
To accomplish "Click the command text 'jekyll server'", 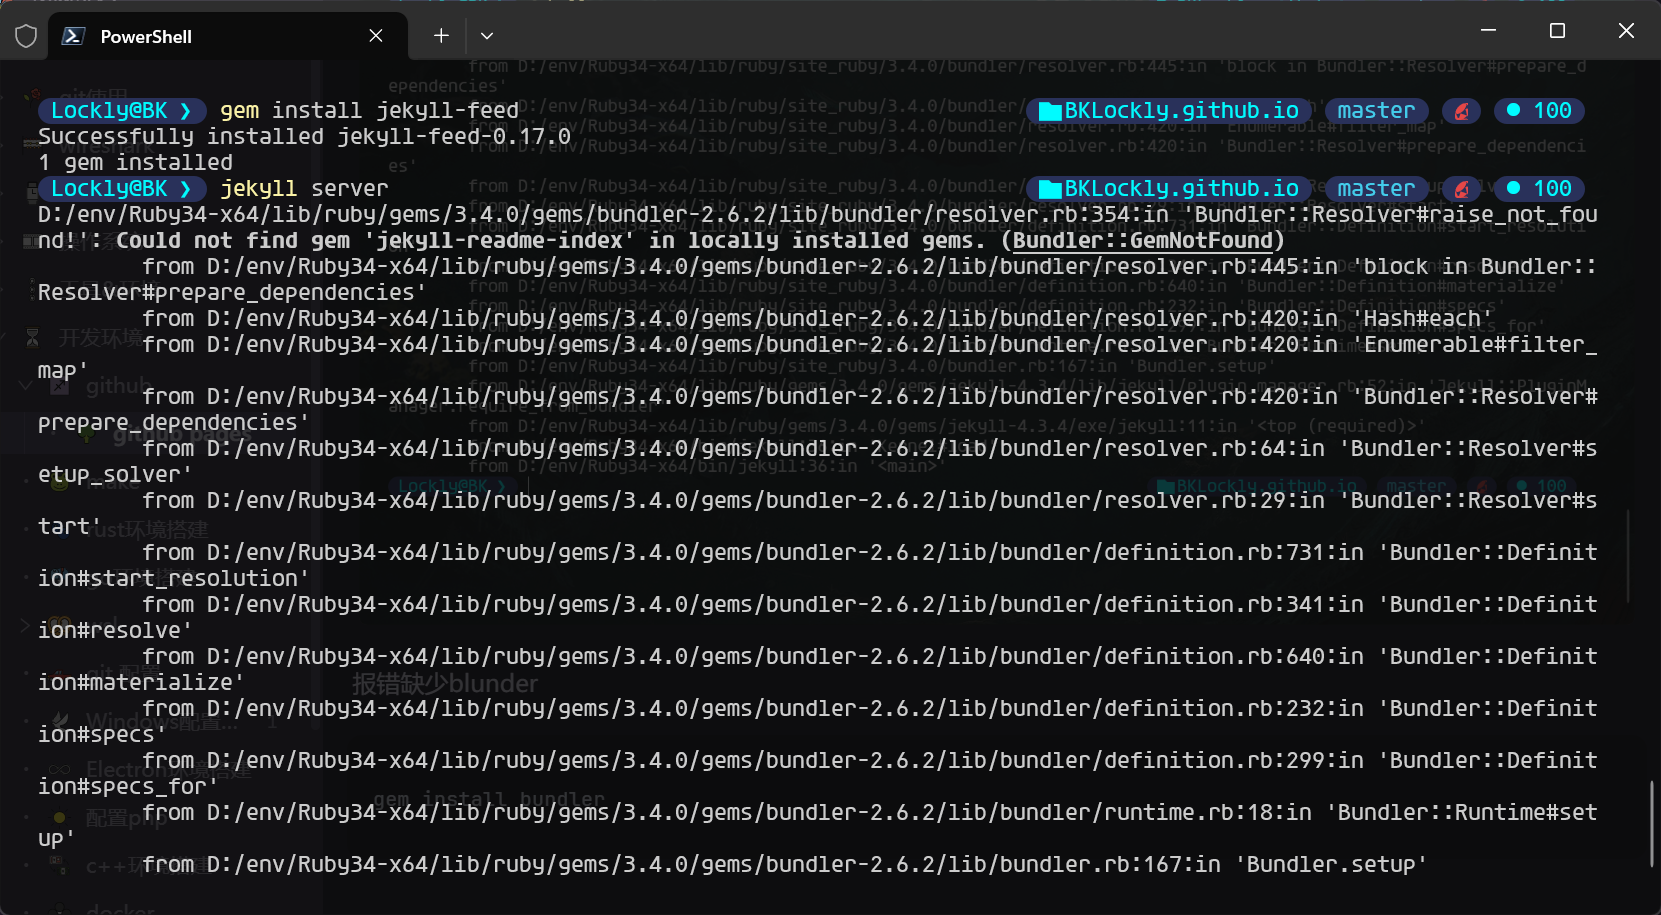I will [x=304, y=188].
